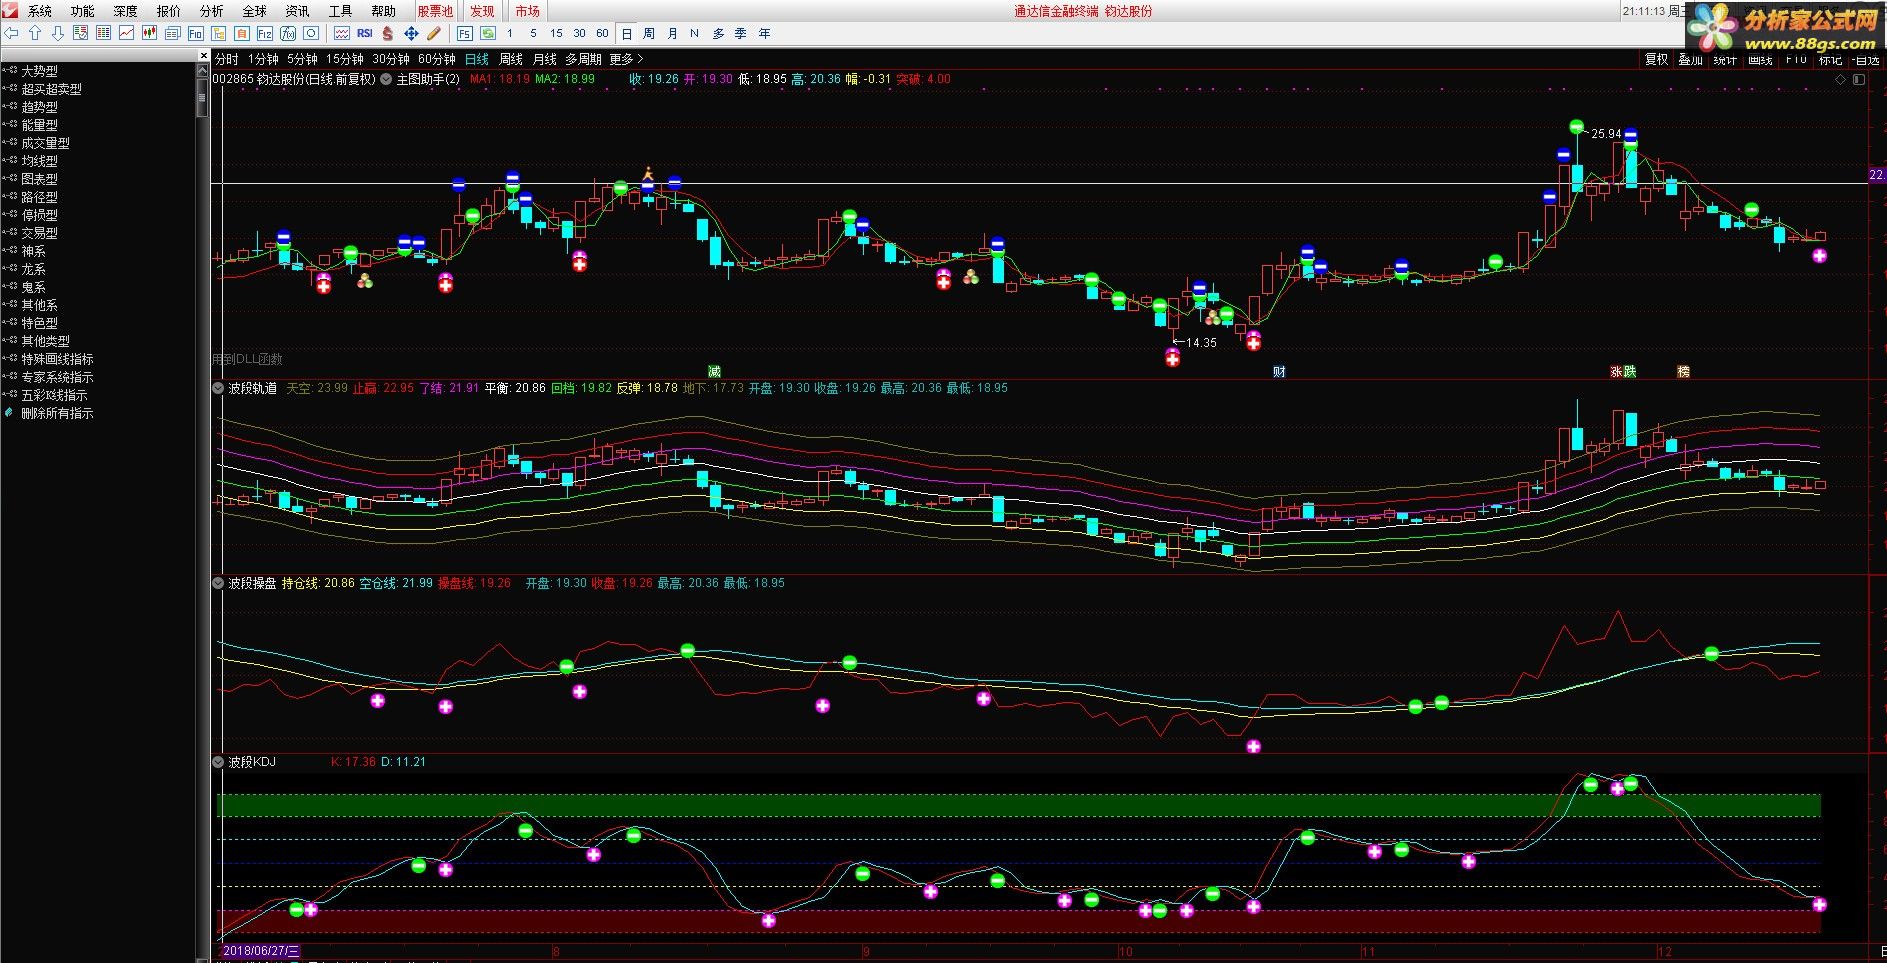Click the up arrow toolbar icon

35,33
